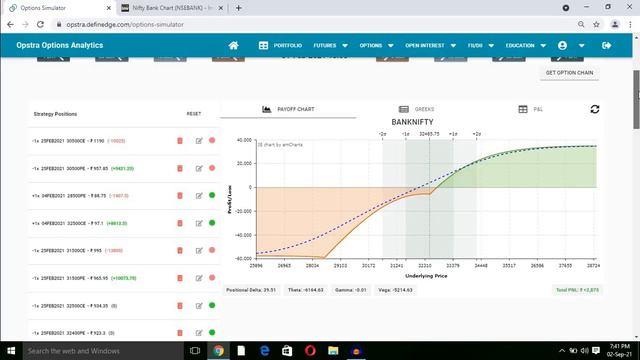Edit the 04FEB2021 32500CE position
This screenshot has width=640, height=360.
tap(199, 223)
